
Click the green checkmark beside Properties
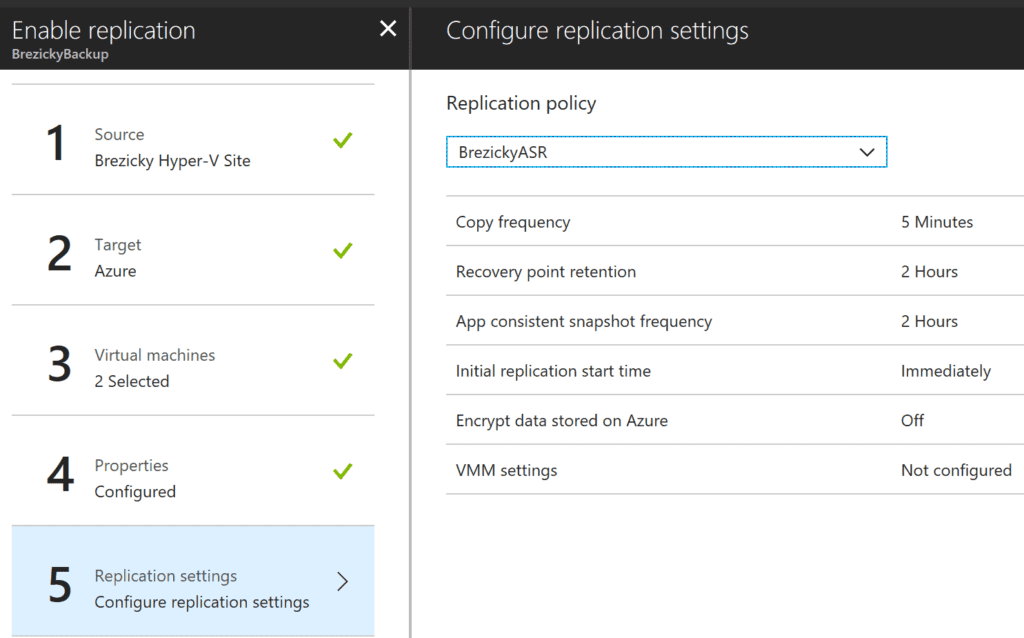point(342,471)
